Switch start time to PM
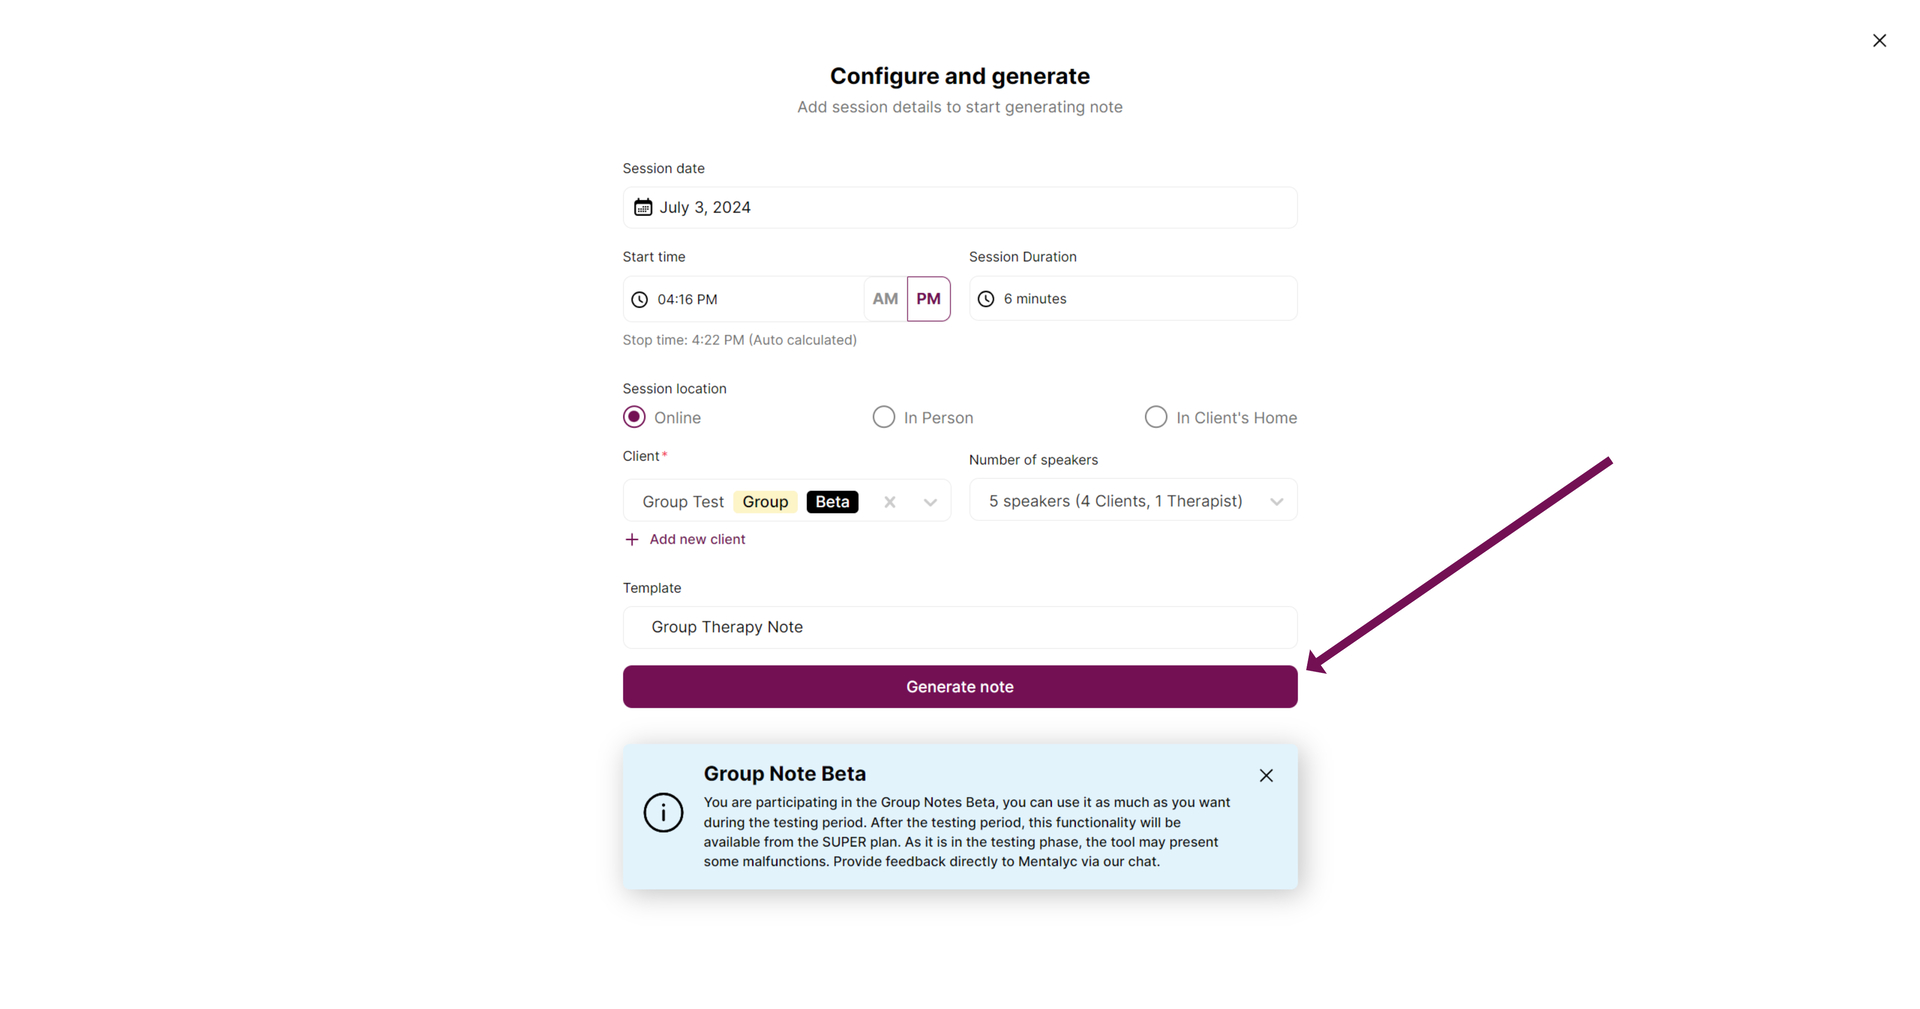Screen dimensions: 1920x1009 click(929, 299)
